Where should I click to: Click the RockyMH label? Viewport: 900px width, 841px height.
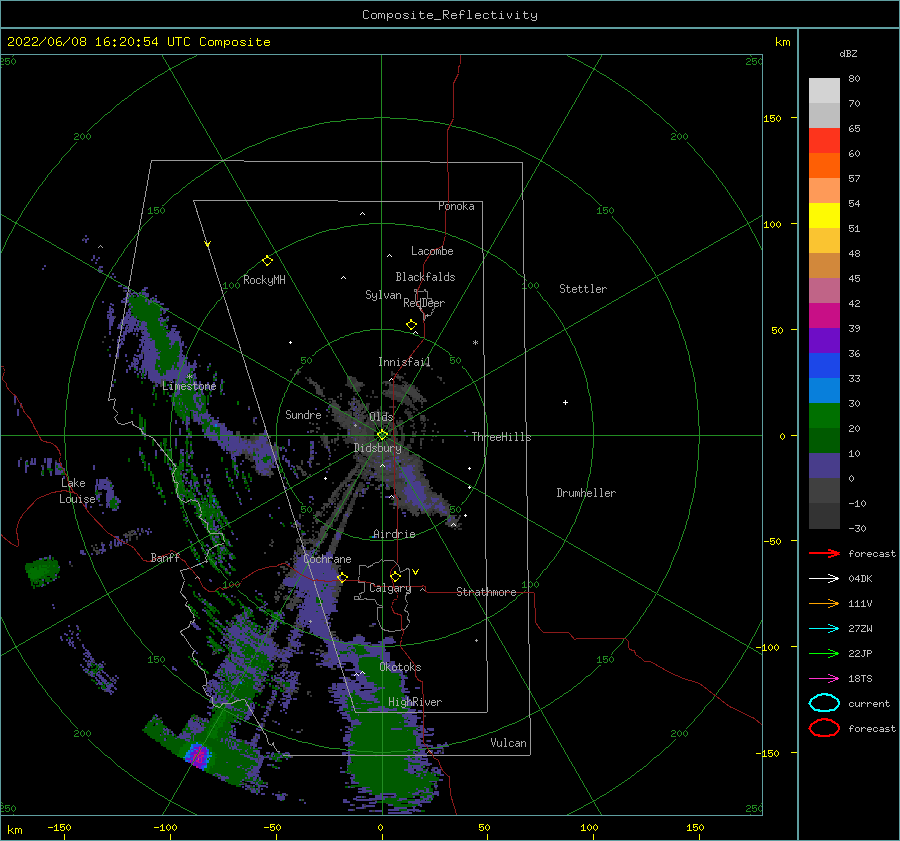264,280
